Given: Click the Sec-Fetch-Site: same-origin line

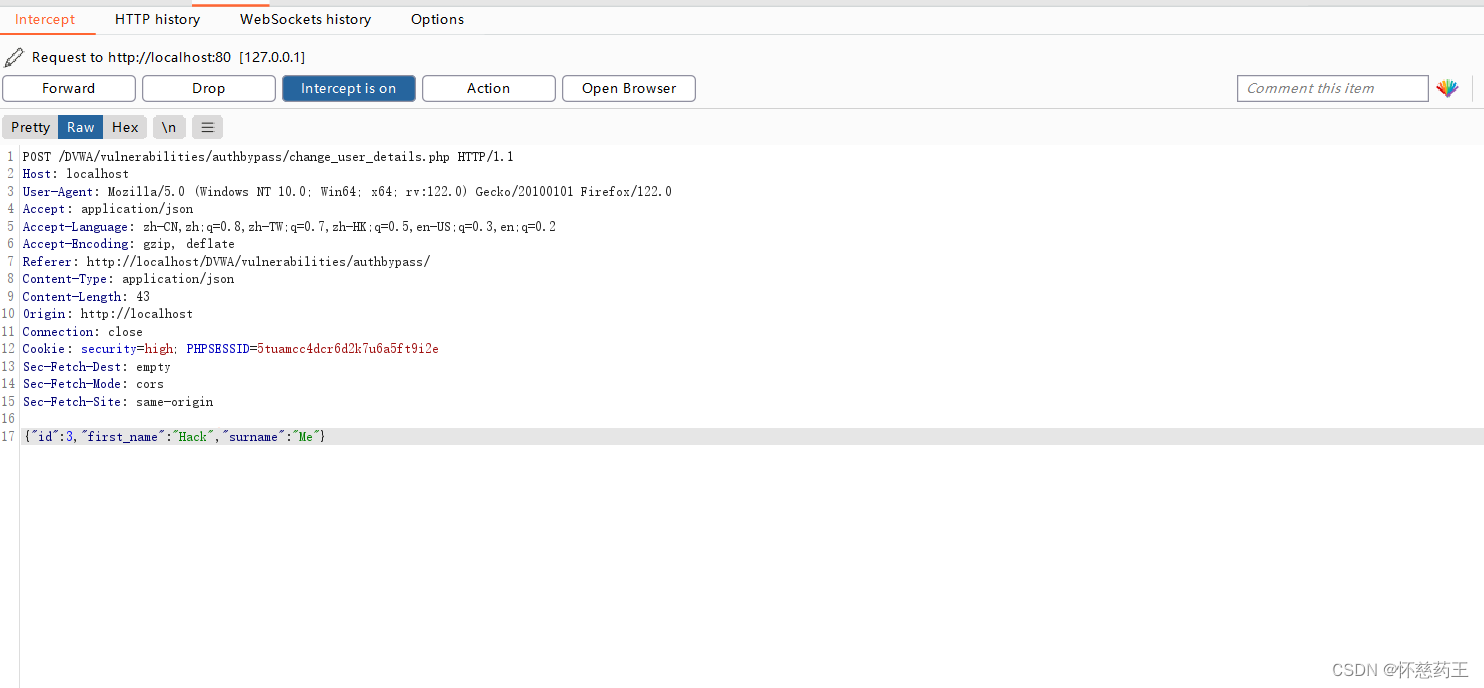Looking at the screenshot, I should click(118, 402).
